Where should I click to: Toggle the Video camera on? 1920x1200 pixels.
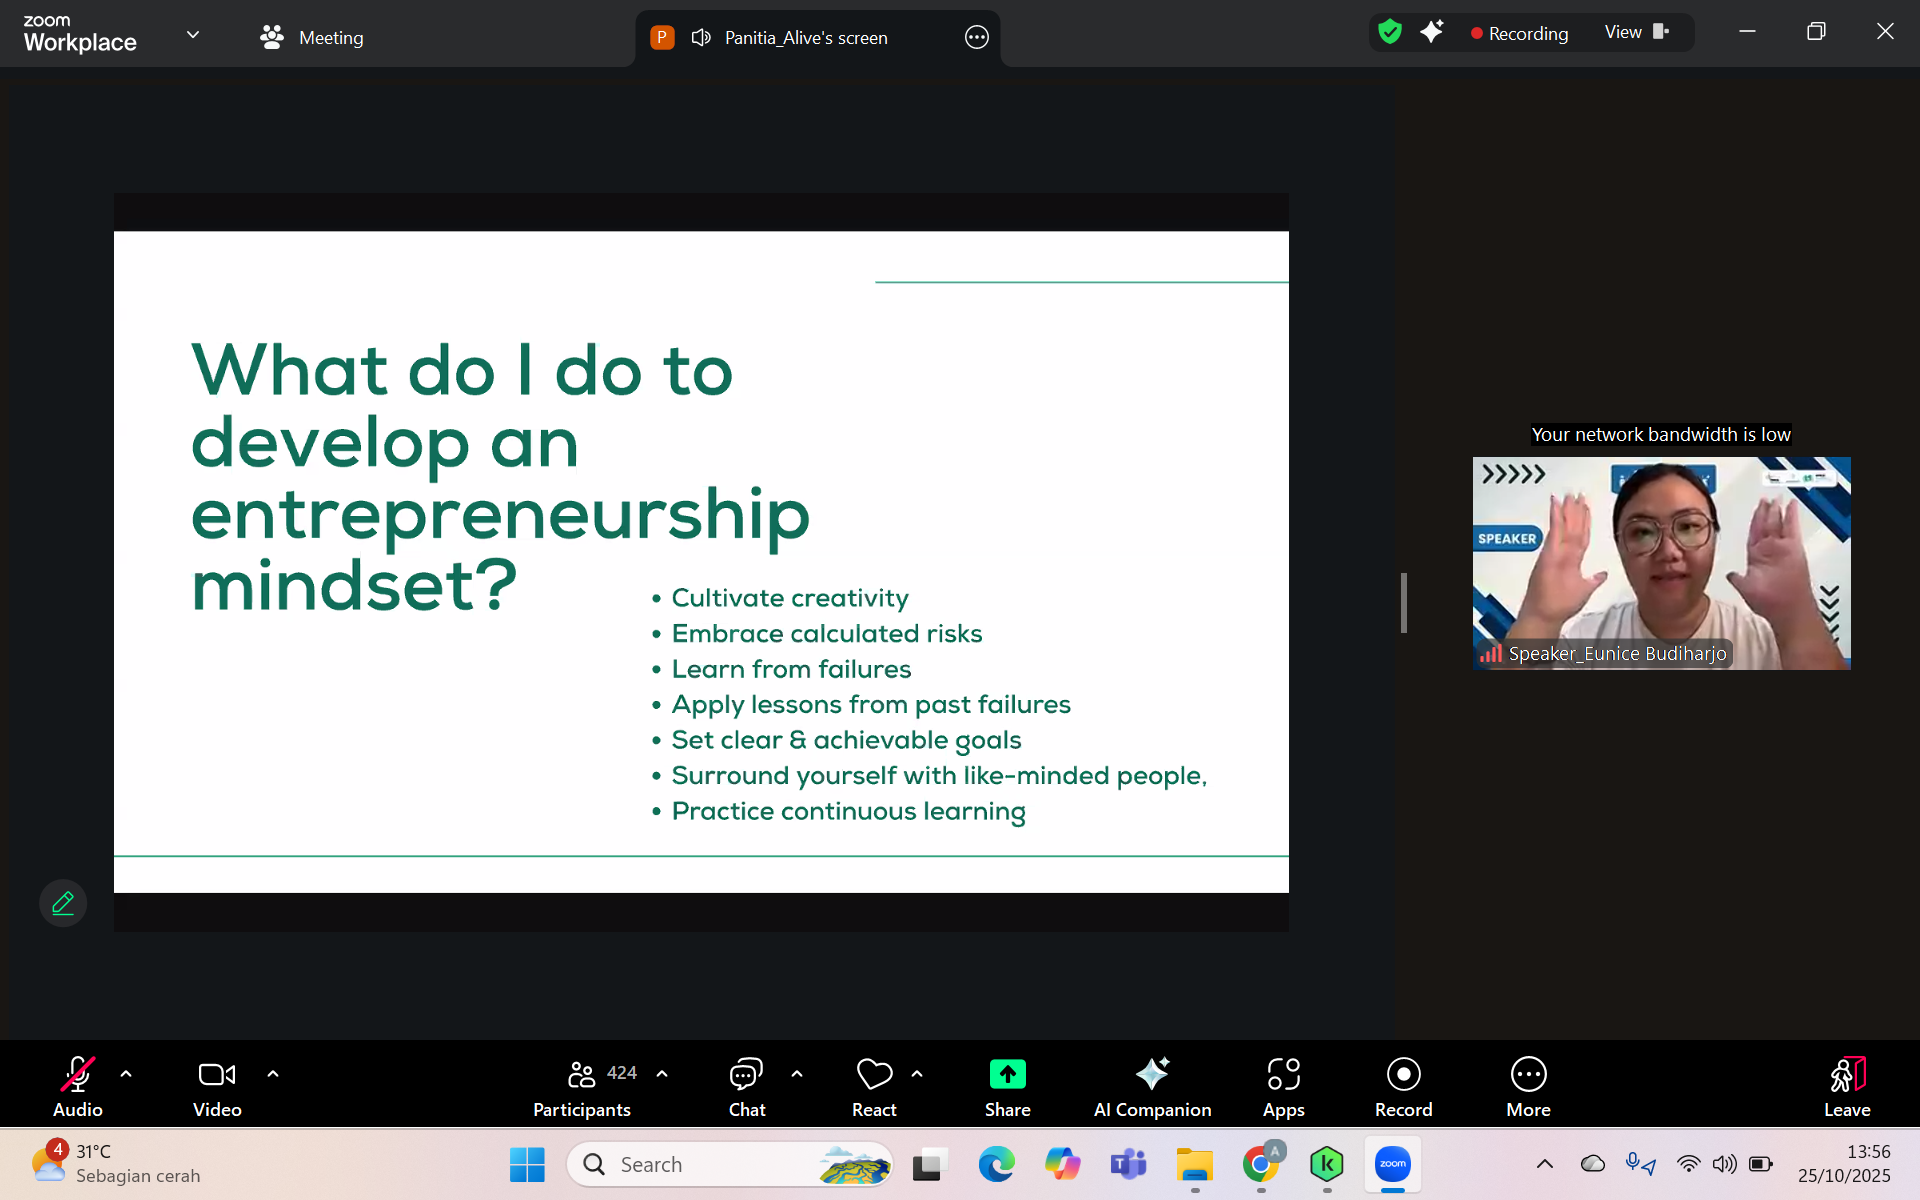coord(217,1086)
